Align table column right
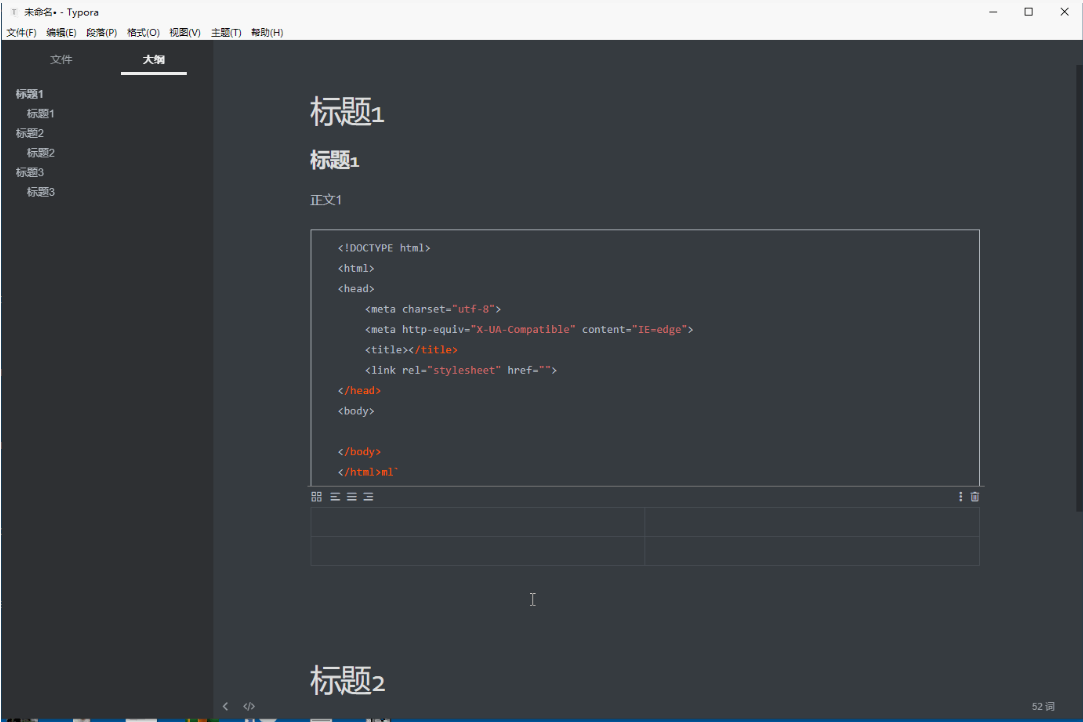 (x=368, y=497)
